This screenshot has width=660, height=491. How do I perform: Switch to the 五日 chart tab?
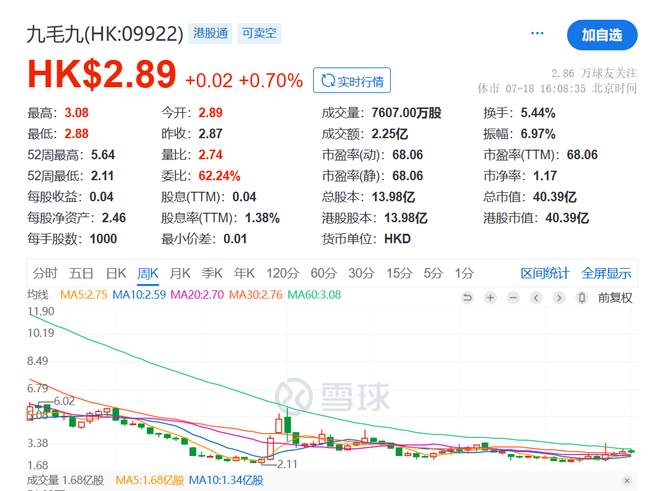point(81,273)
